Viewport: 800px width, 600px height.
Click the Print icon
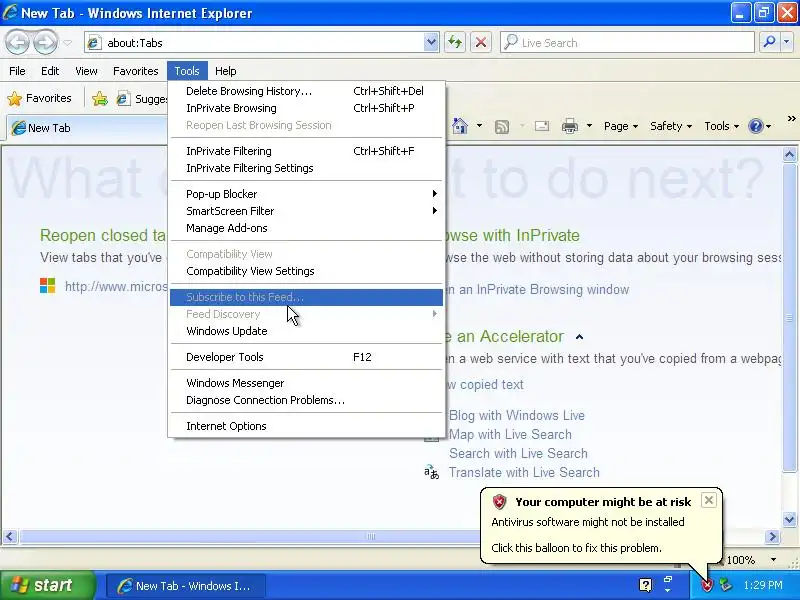[x=569, y=126]
